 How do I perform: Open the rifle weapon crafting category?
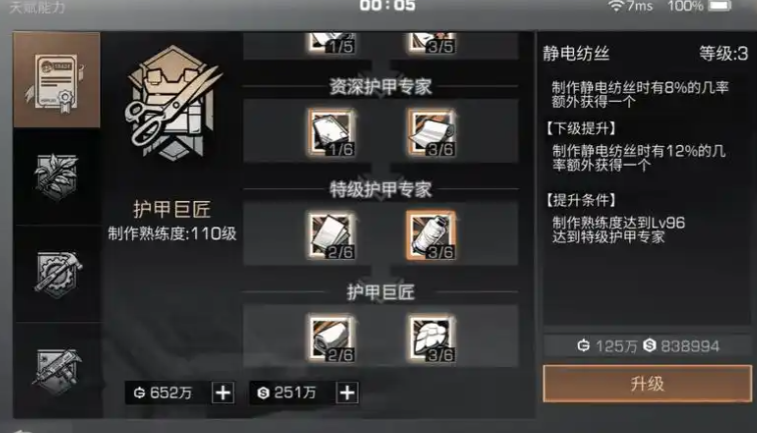pyautogui.click(x=56, y=371)
